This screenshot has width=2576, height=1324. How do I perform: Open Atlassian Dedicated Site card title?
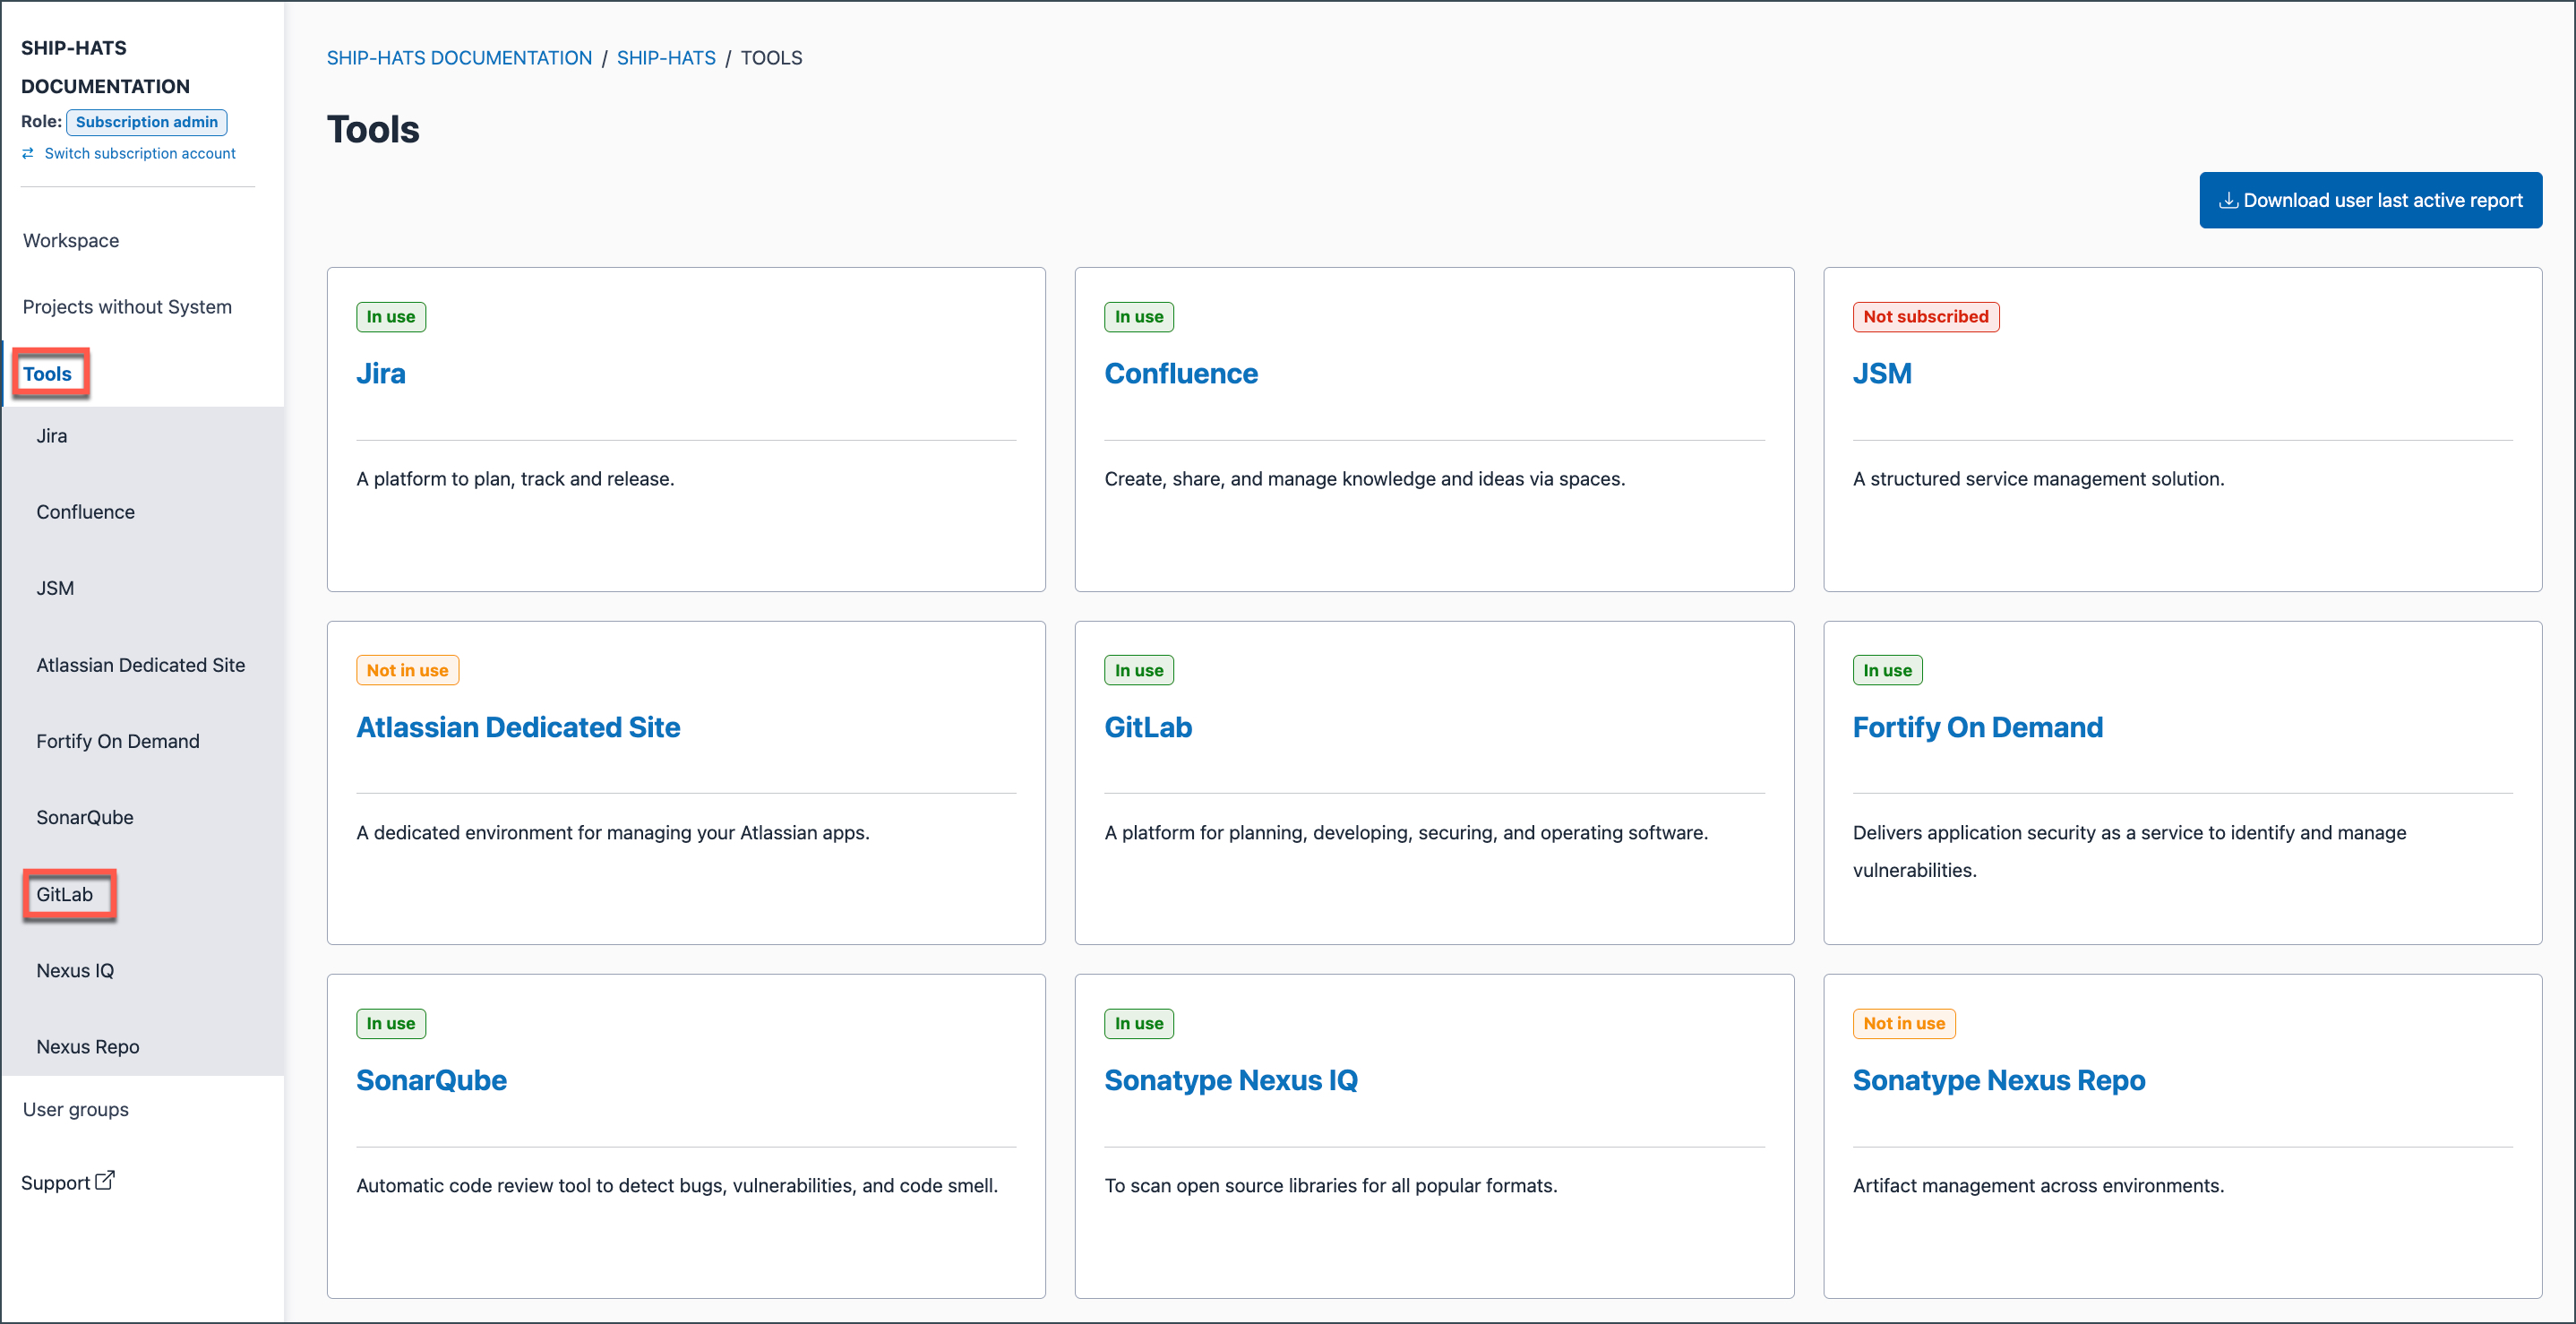coord(518,727)
